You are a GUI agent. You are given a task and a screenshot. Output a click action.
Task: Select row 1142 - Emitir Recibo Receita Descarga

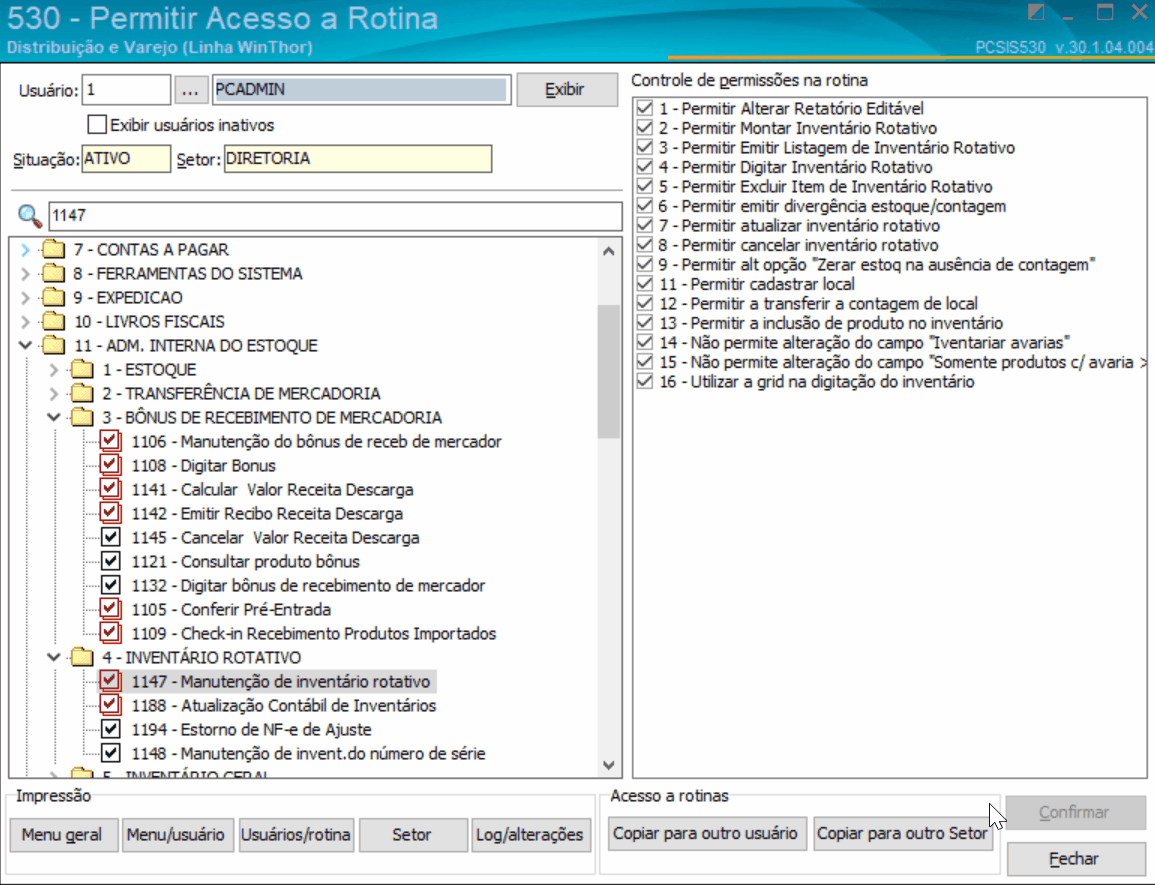[267, 513]
